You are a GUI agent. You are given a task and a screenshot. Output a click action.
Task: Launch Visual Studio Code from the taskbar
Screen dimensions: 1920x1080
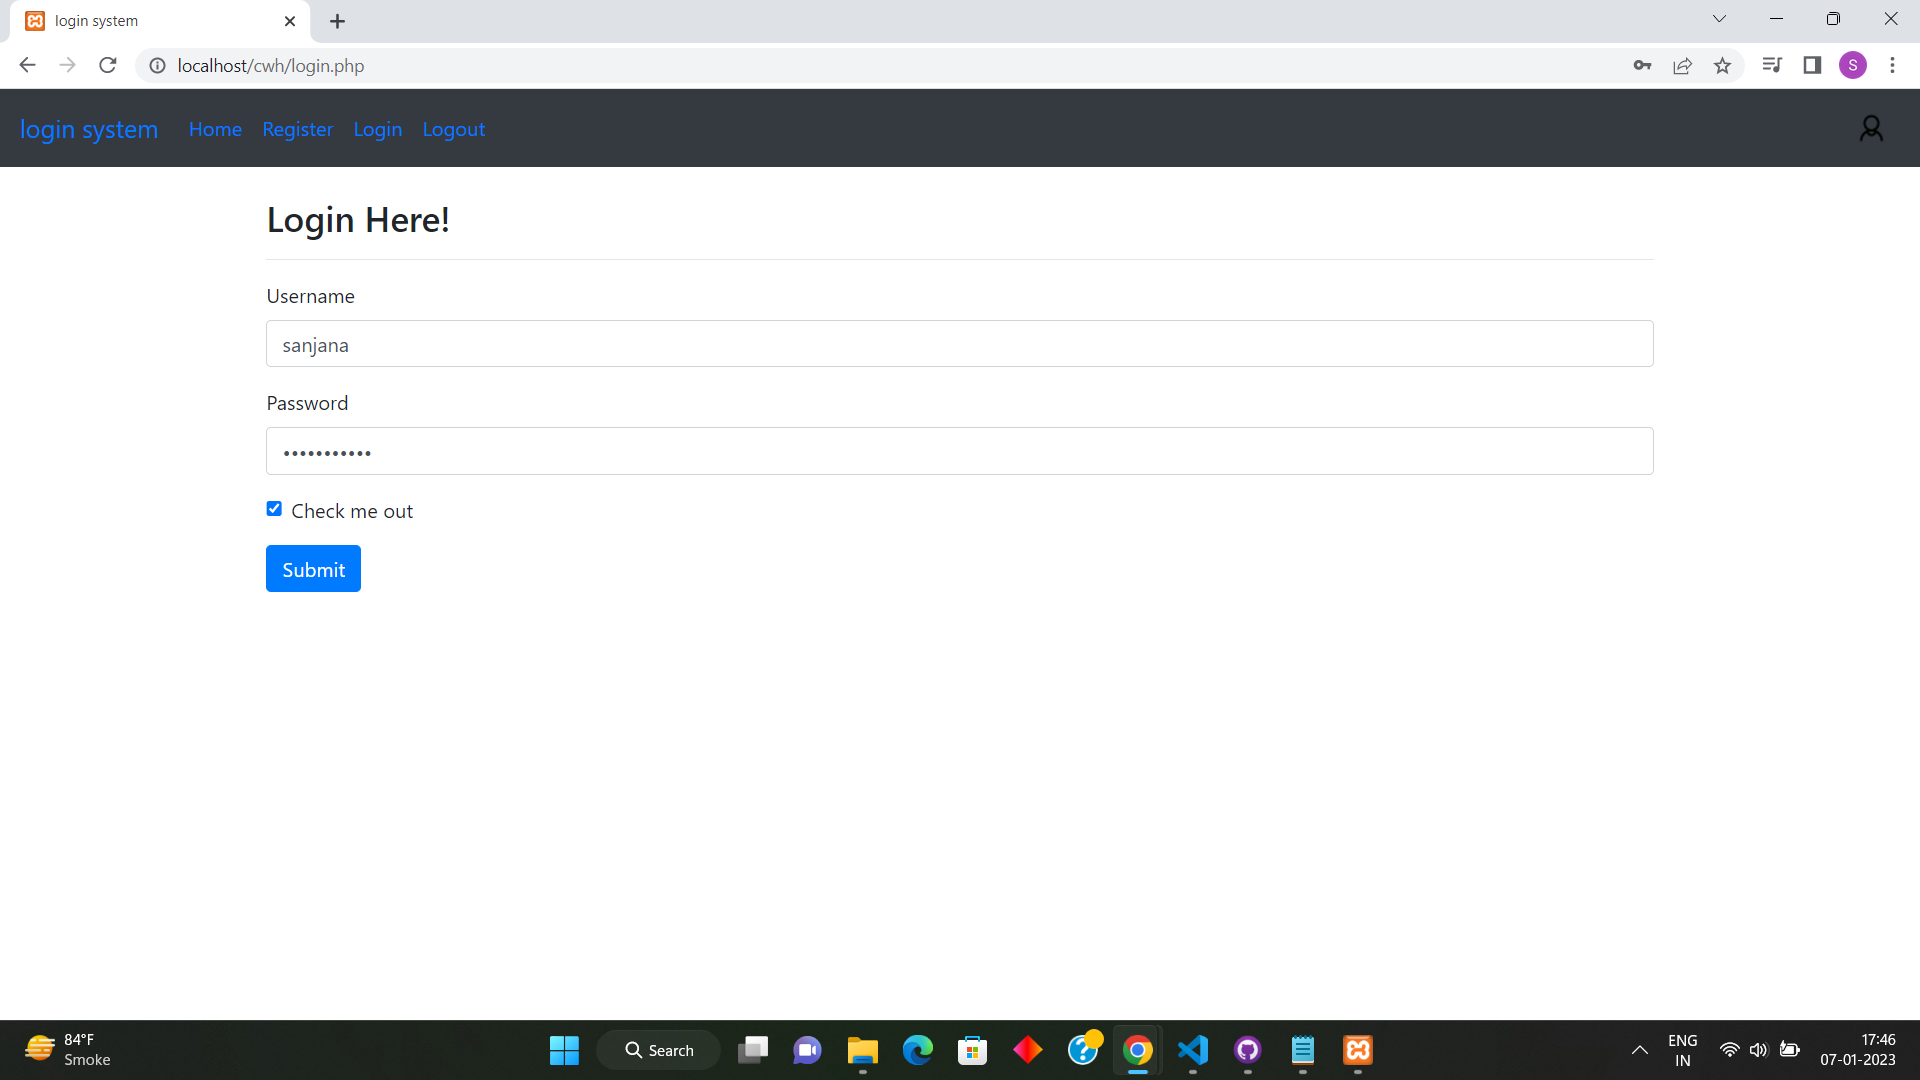pos(1192,1051)
